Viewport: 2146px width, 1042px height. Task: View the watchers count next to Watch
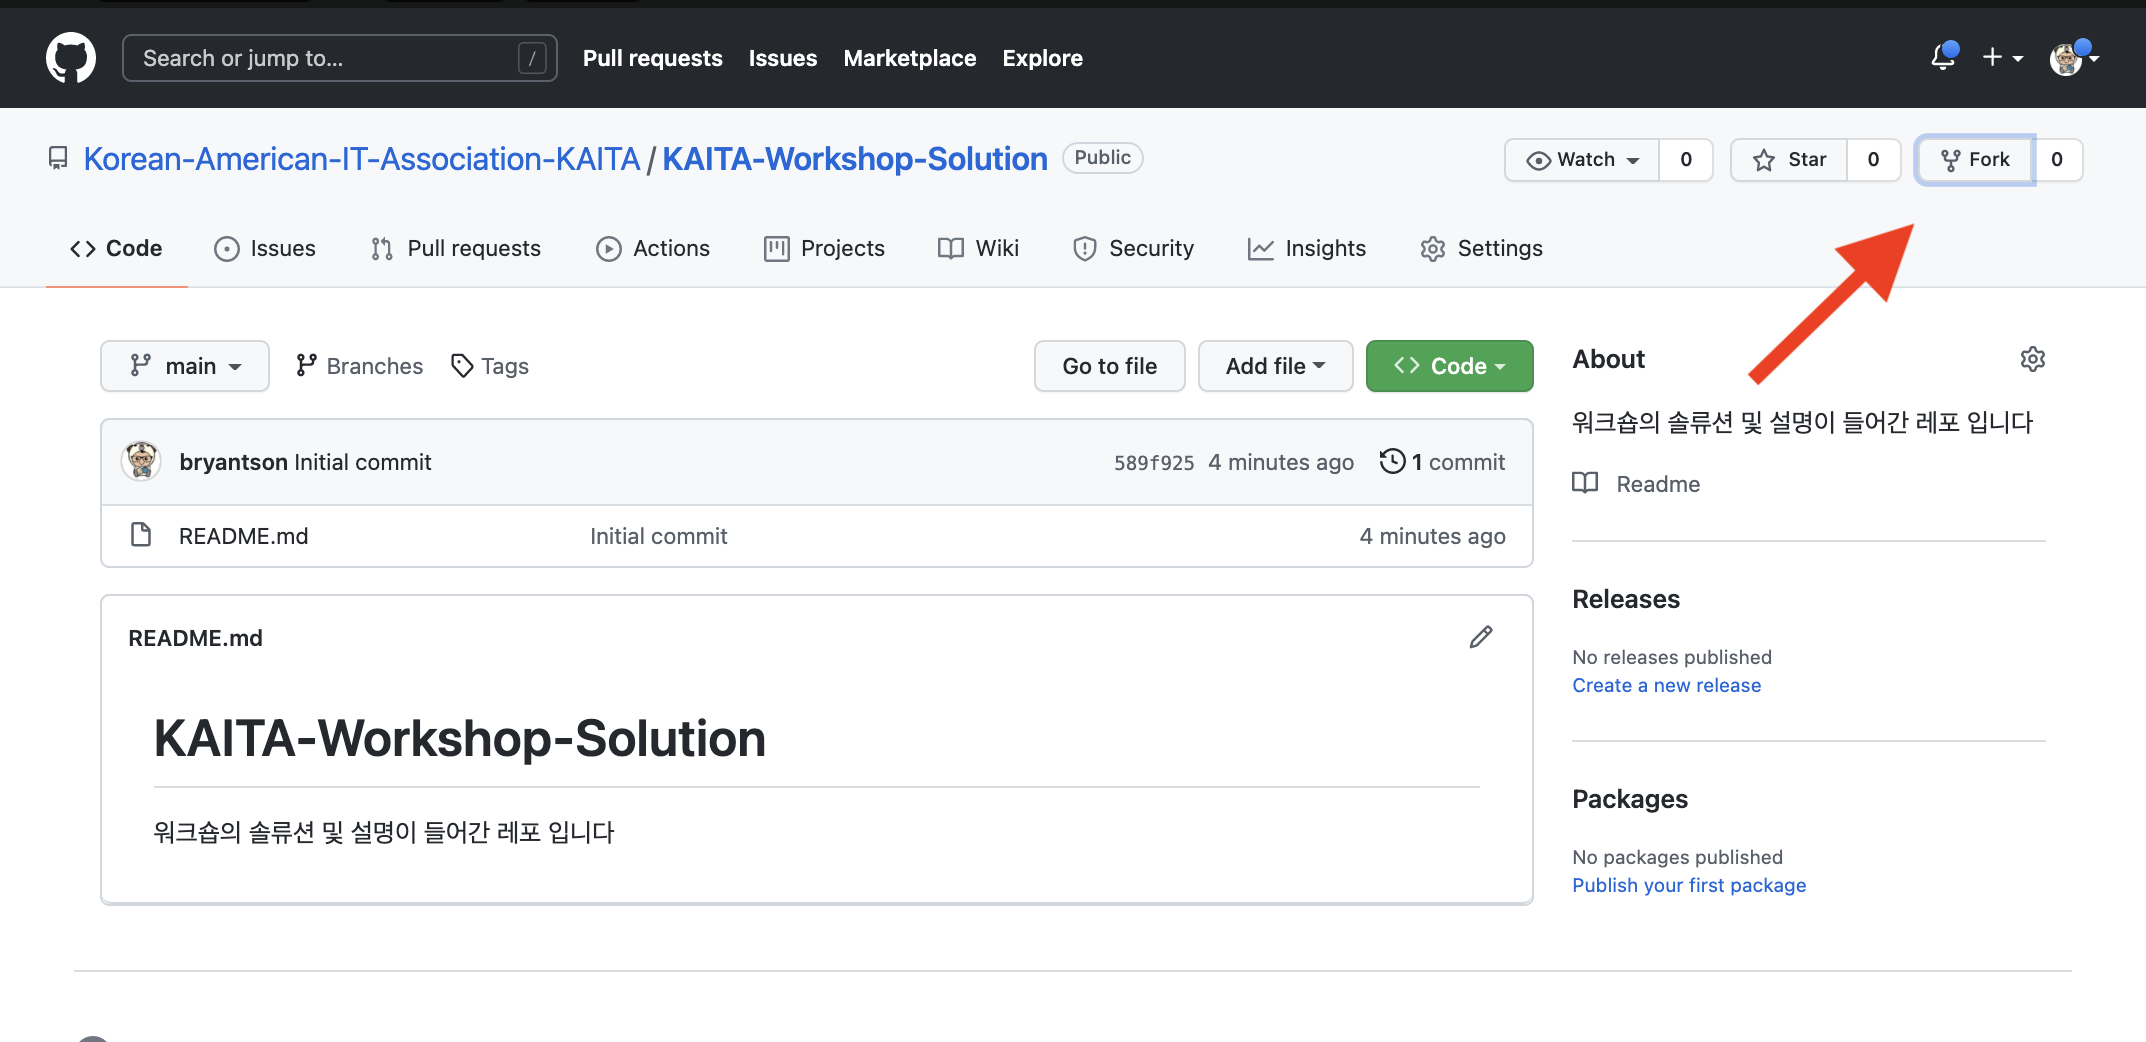click(1686, 160)
